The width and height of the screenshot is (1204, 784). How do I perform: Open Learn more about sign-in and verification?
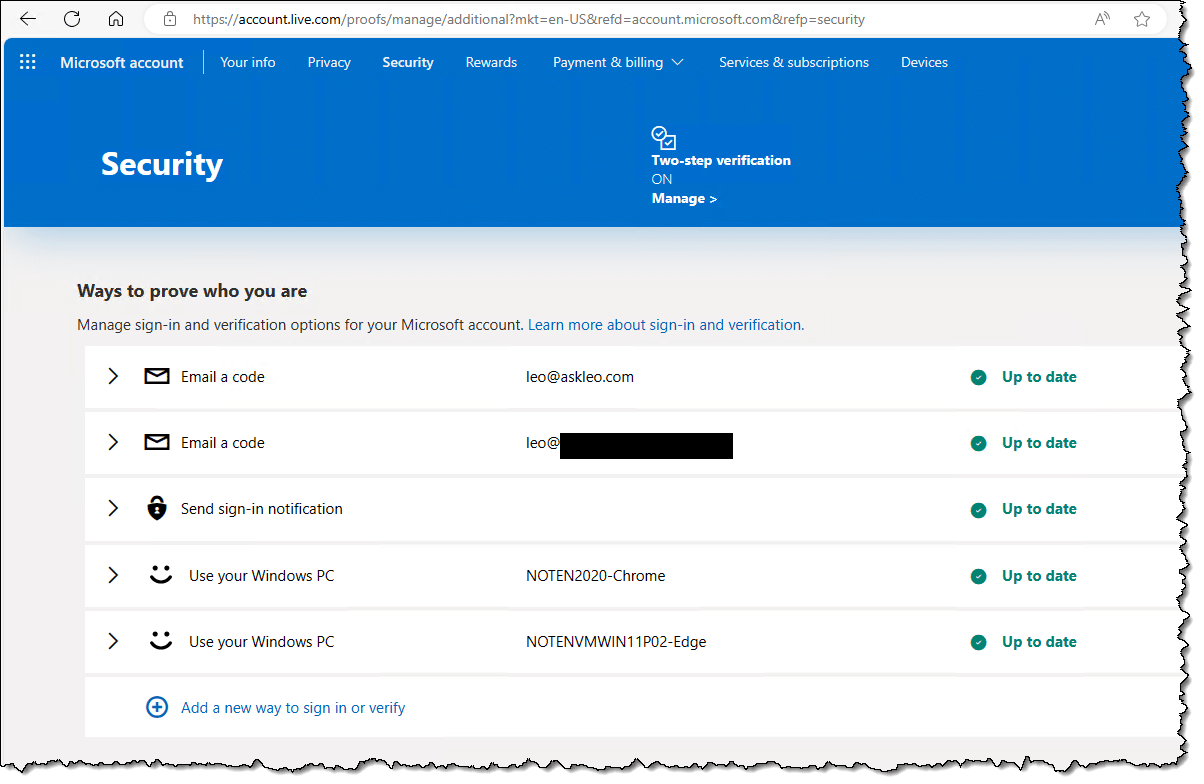point(665,325)
